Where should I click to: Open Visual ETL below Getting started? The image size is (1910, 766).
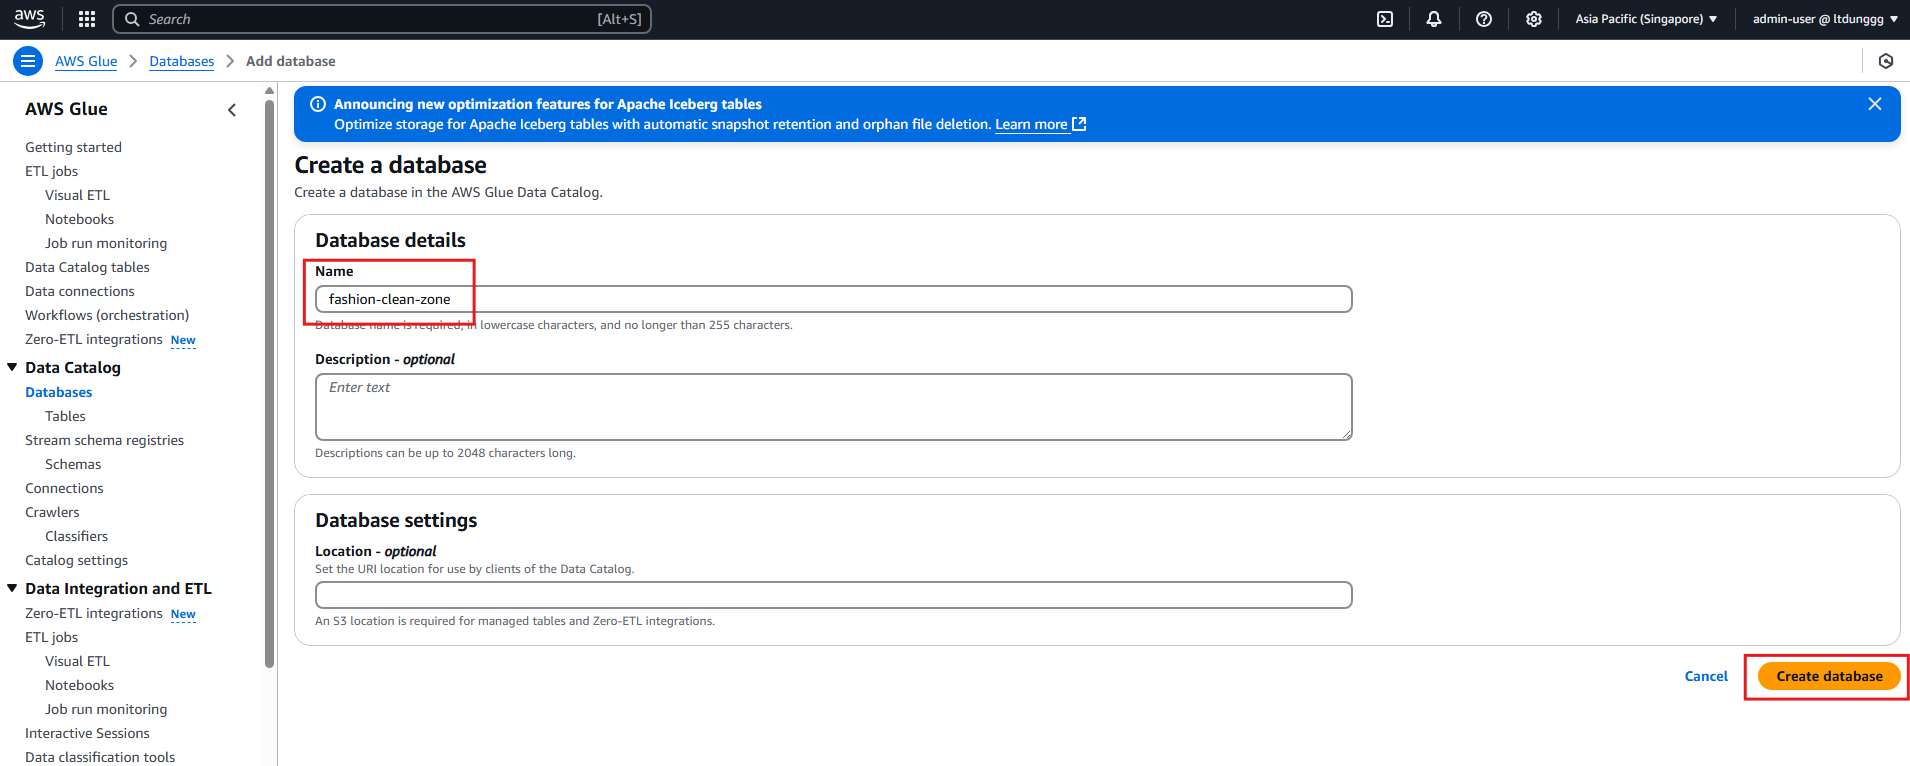point(77,195)
